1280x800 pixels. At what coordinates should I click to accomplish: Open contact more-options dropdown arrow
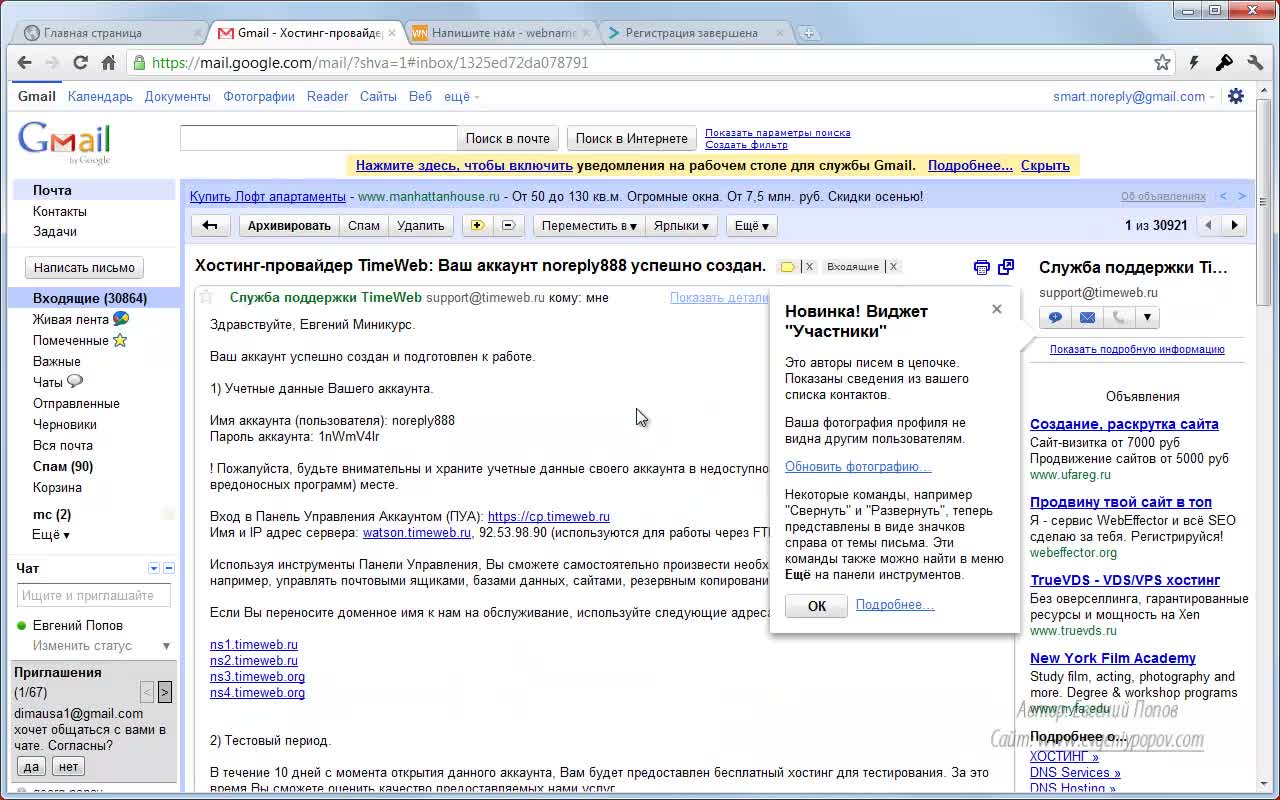pyautogui.click(x=1147, y=318)
